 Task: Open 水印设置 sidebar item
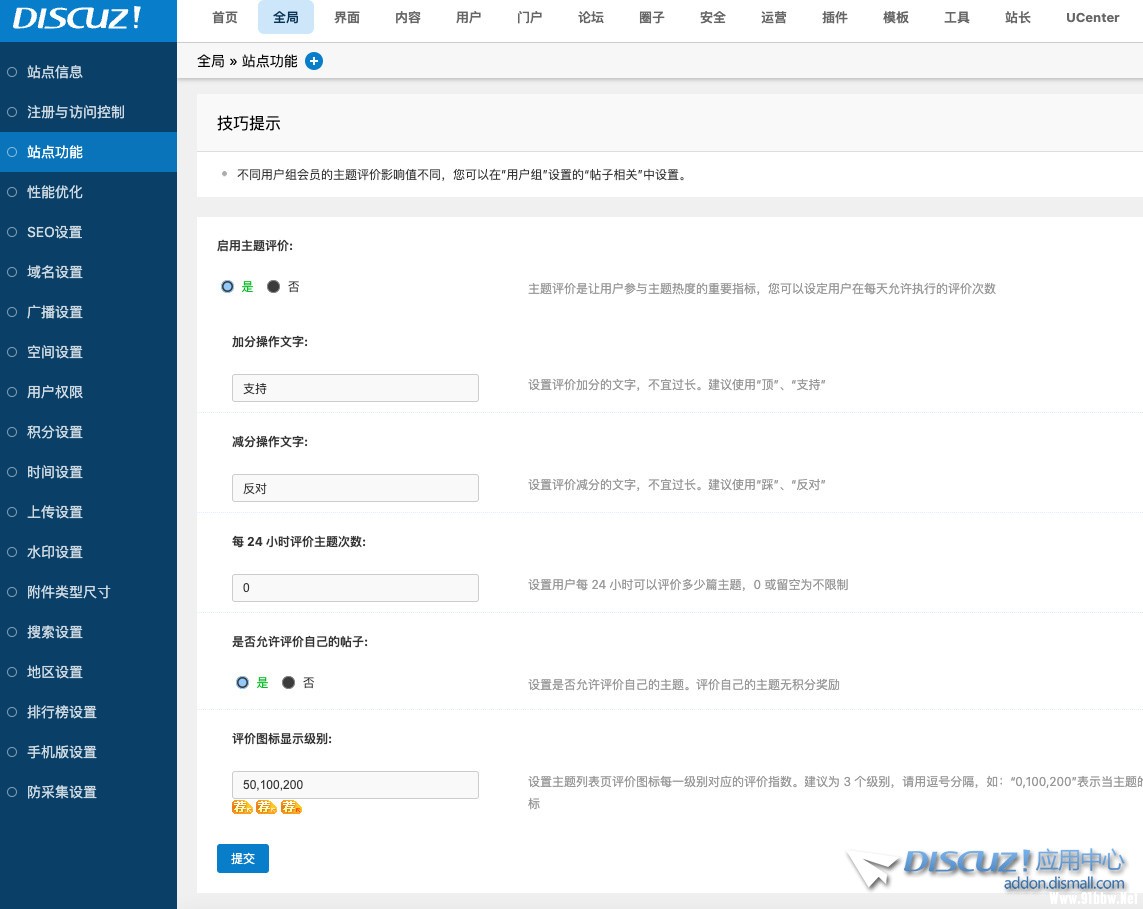55,552
